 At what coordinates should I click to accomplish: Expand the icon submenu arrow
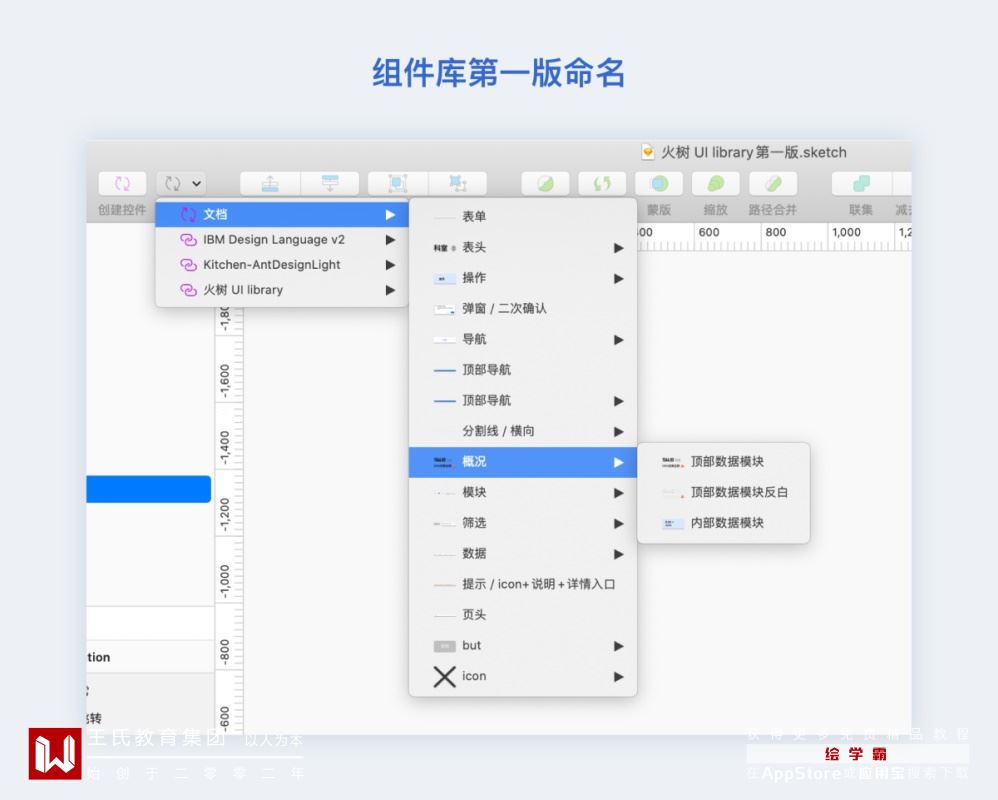619,677
